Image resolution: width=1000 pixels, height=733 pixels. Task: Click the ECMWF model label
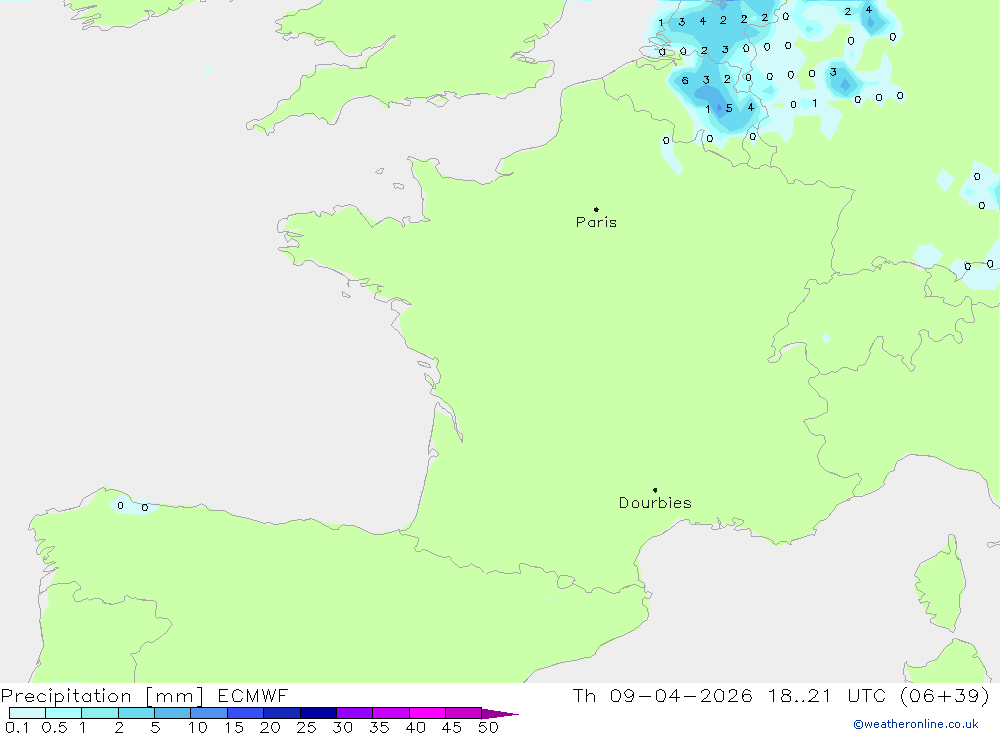pos(252,696)
